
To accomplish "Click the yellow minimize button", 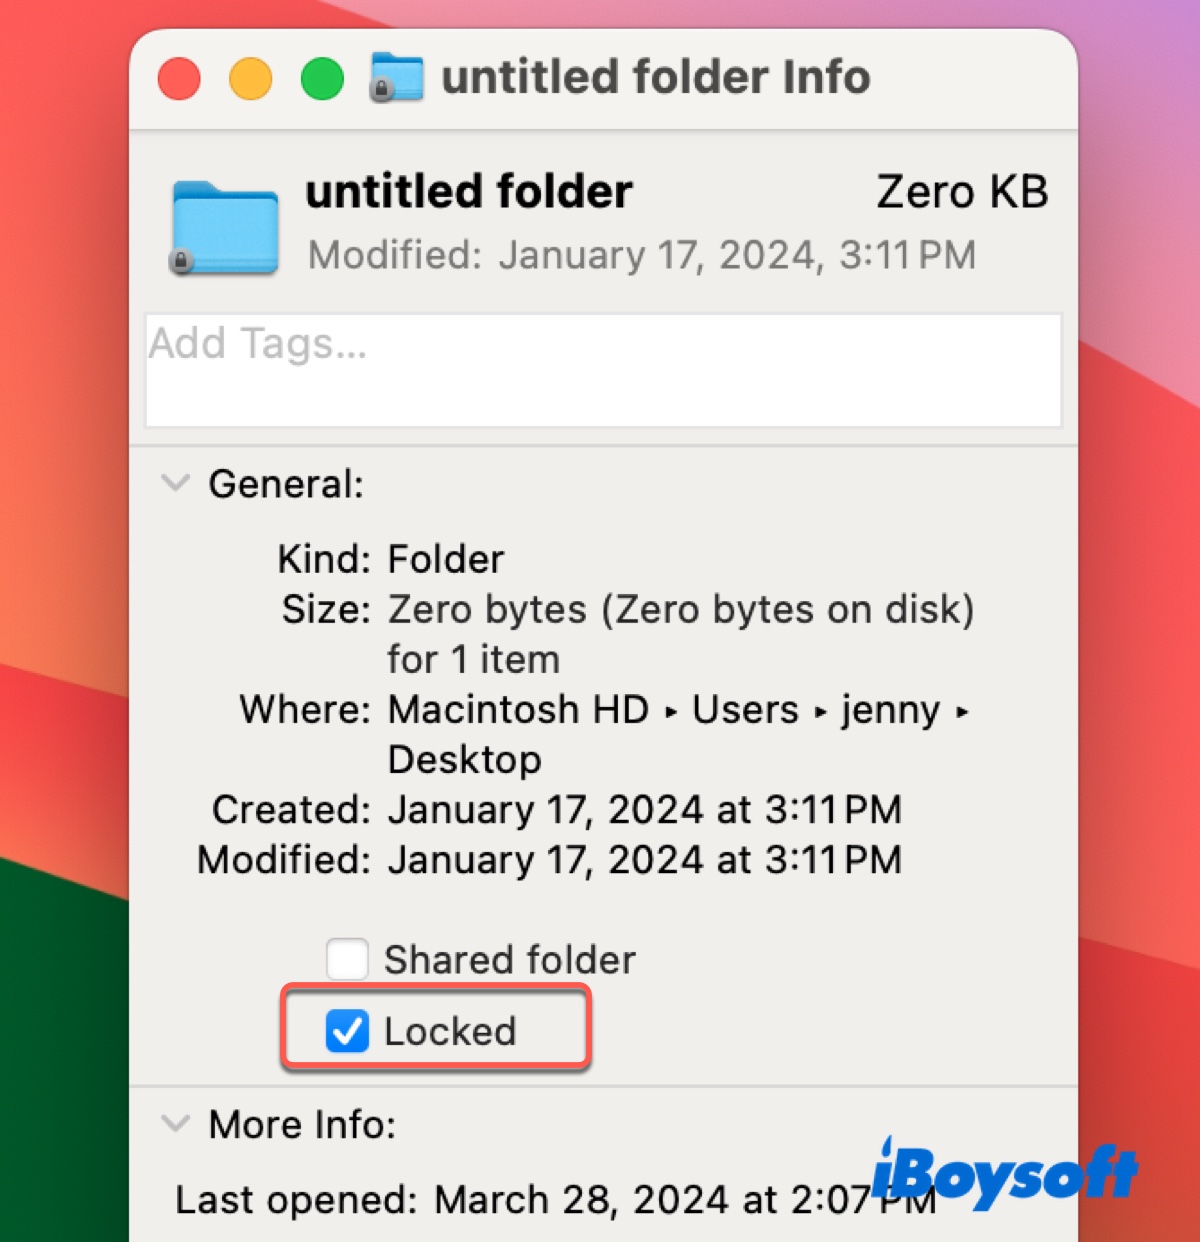I will tap(250, 77).
